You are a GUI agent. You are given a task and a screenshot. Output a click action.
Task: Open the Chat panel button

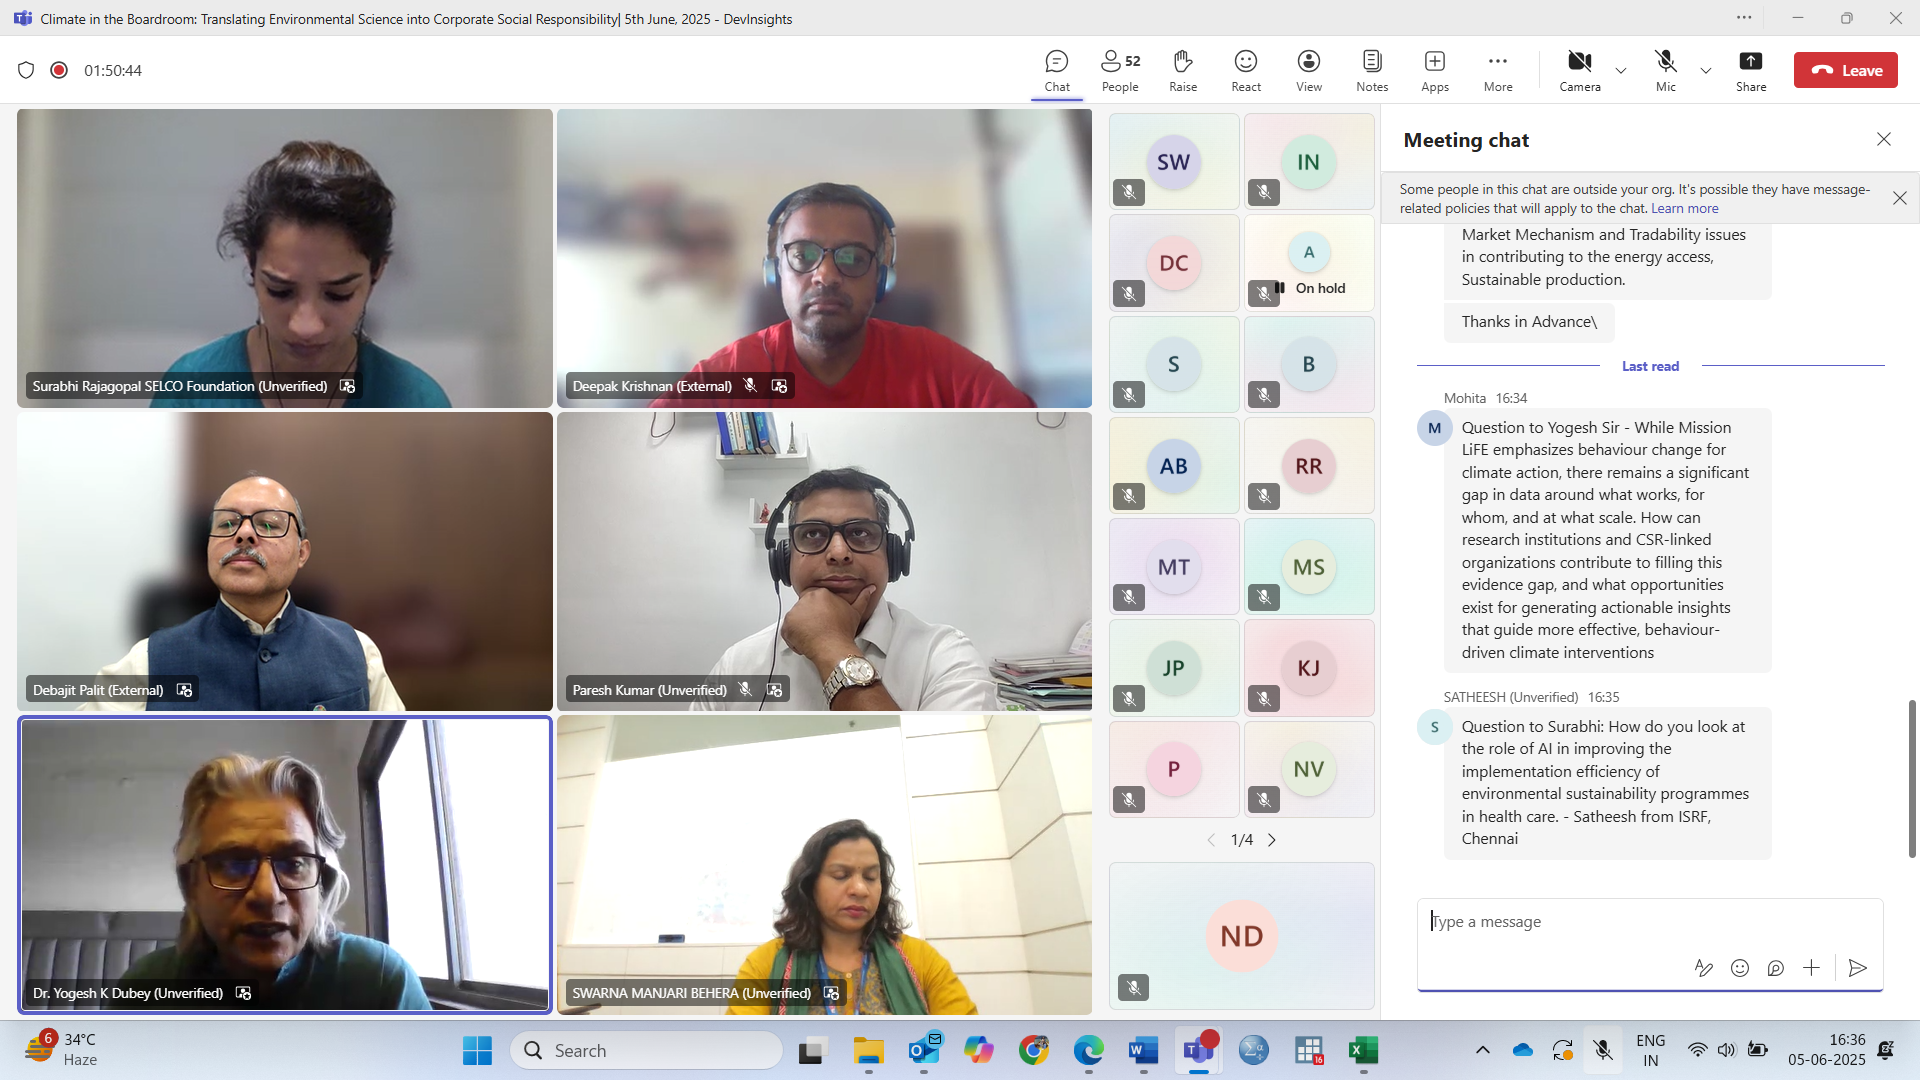click(1057, 70)
